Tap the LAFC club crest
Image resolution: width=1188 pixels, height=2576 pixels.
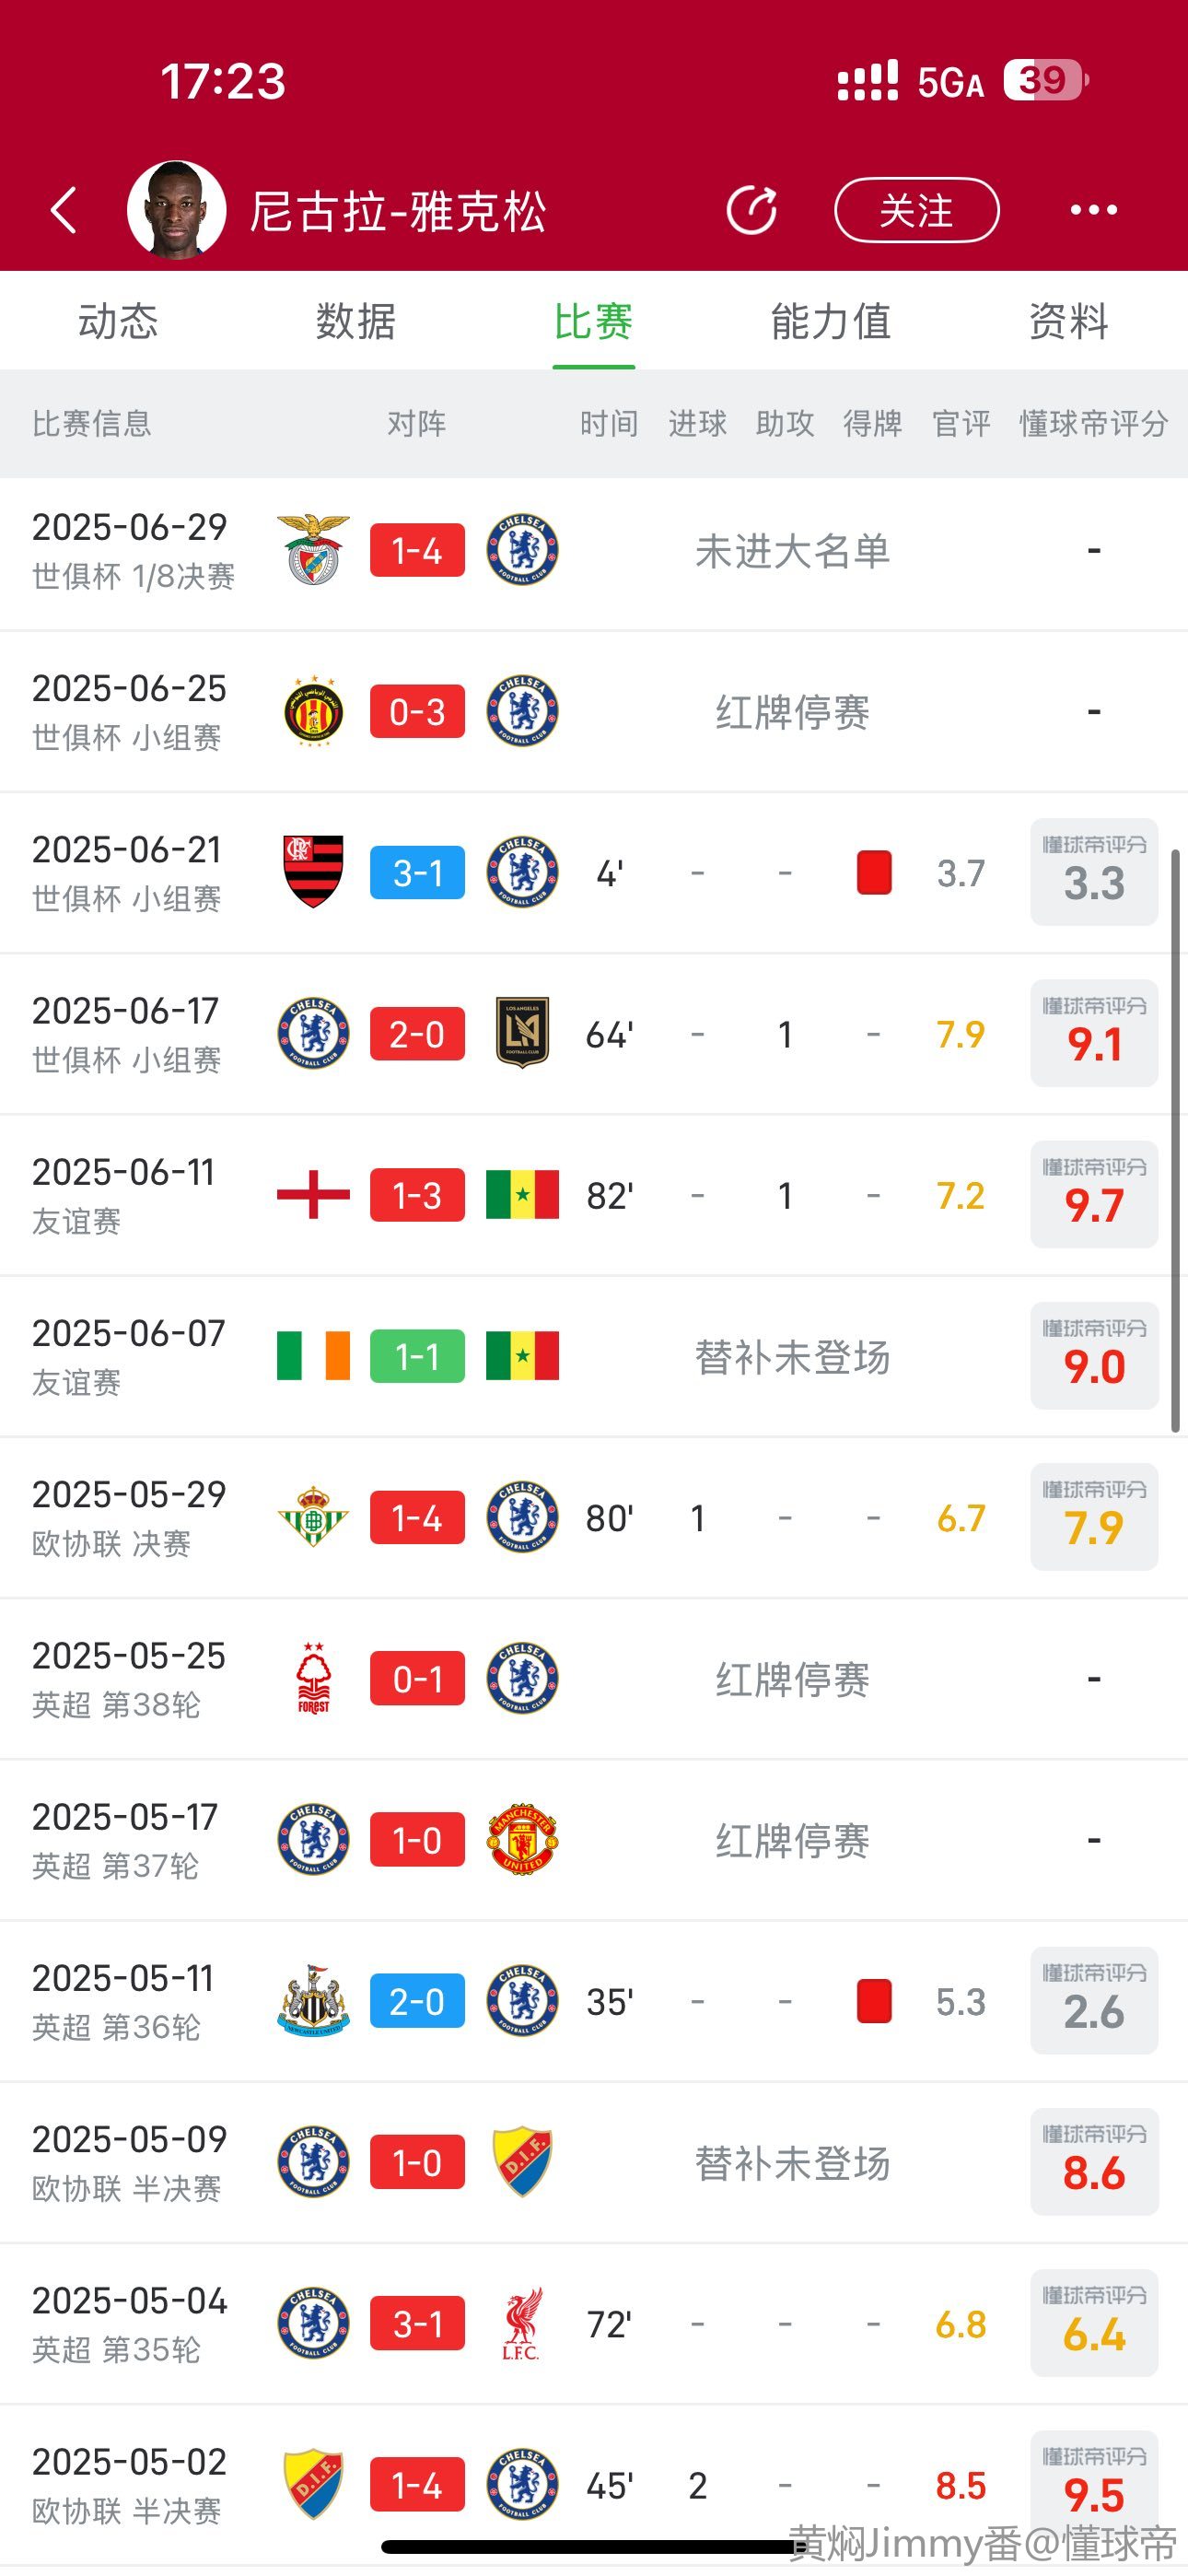[522, 1033]
